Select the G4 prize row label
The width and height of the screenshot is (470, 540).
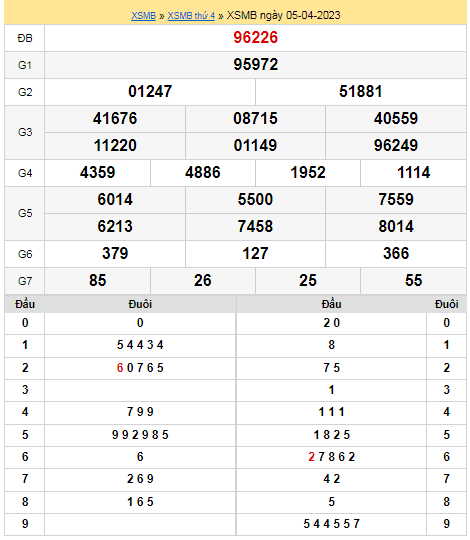click(x=25, y=173)
